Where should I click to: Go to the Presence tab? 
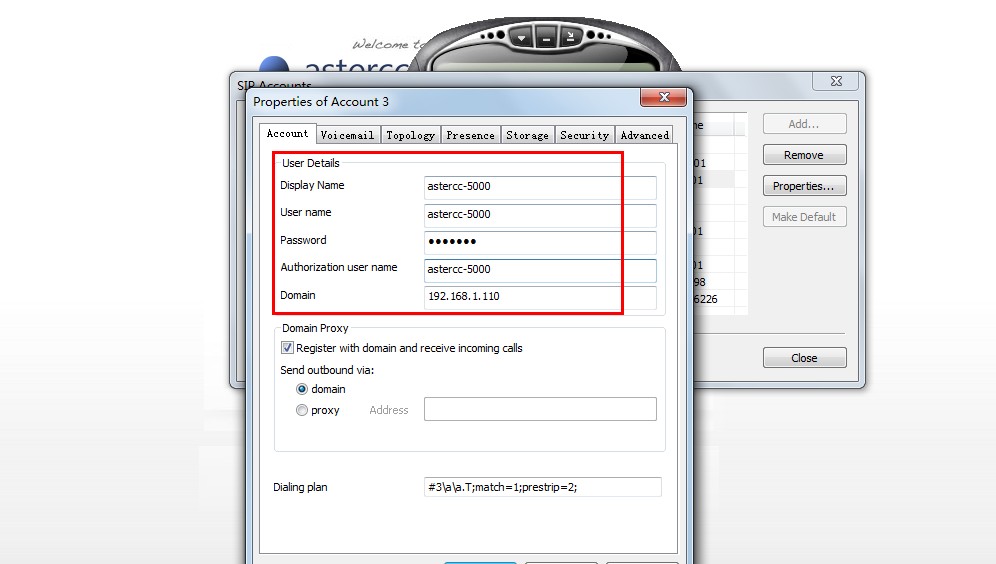pyautogui.click(x=470, y=135)
